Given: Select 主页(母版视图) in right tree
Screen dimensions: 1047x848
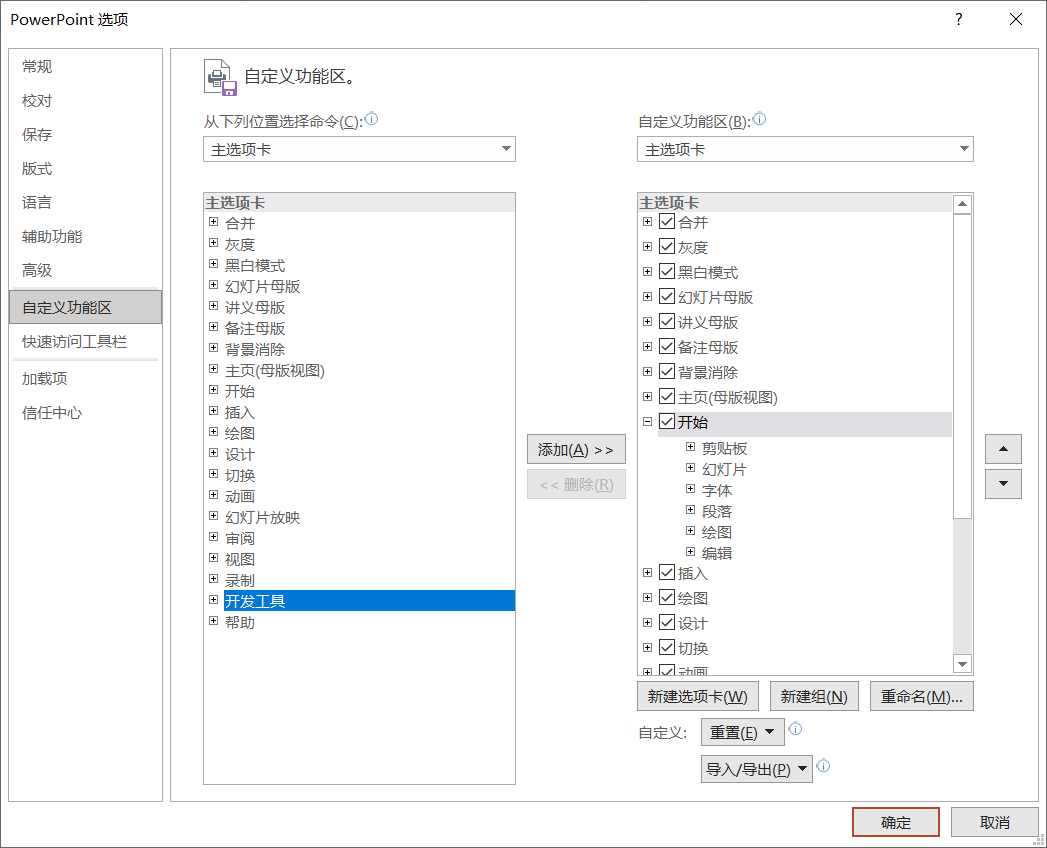Looking at the screenshot, I should click(x=728, y=397).
